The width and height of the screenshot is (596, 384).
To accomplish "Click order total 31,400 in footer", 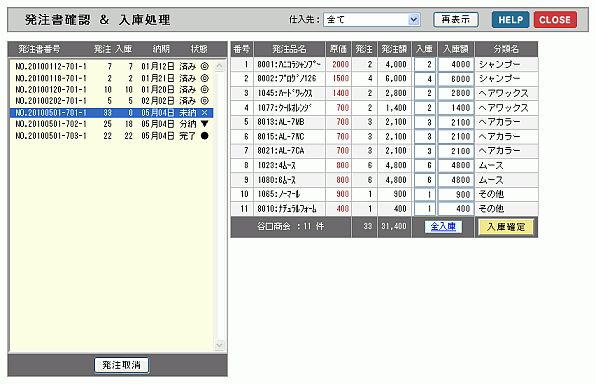I will coord(394,227).
